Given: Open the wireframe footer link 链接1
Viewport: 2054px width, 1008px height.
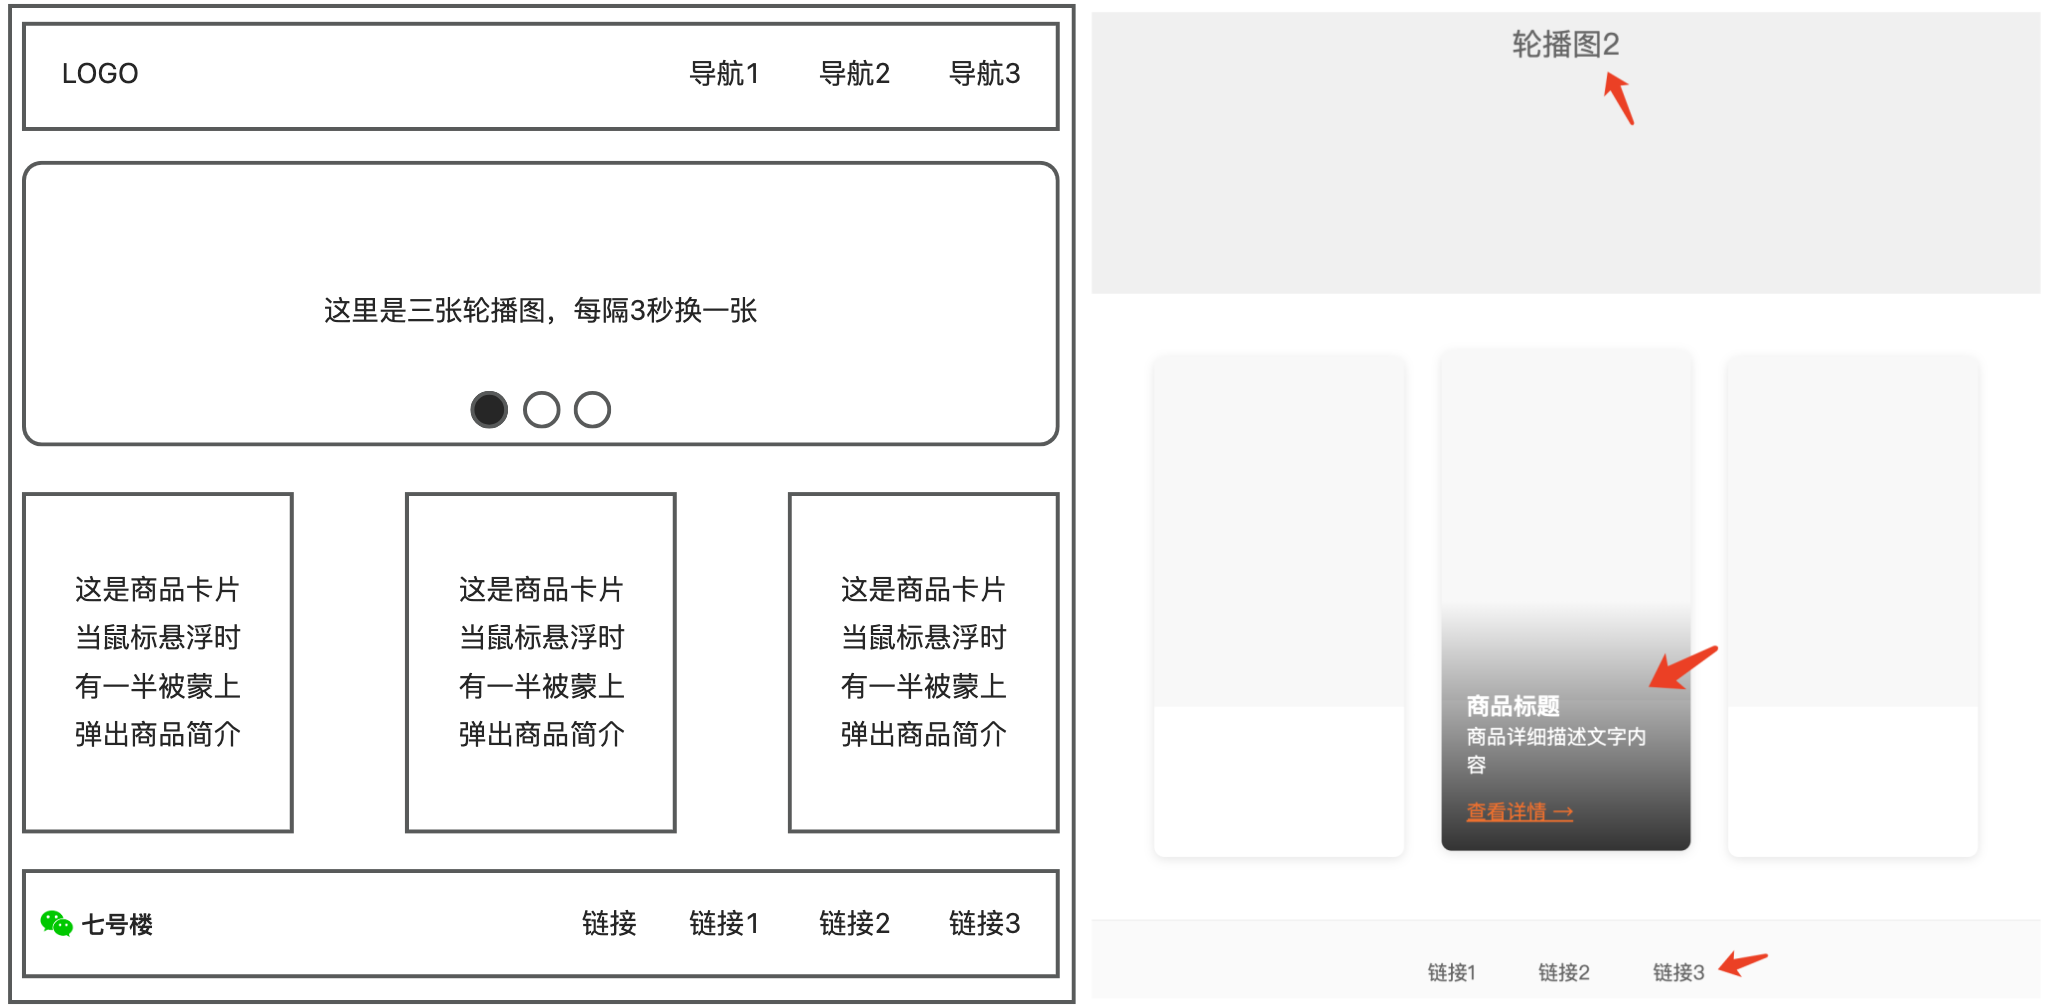Looking at the screenshot, I should click(724, 923).
